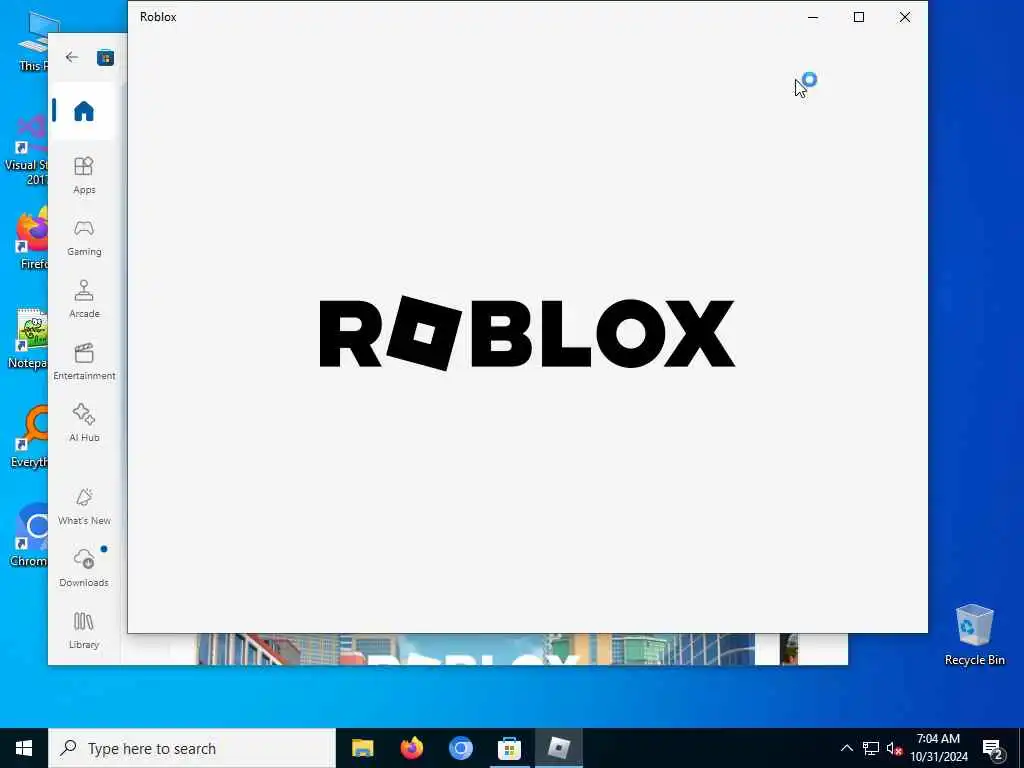Select Firefox desktop shortcut

point(29,239)
